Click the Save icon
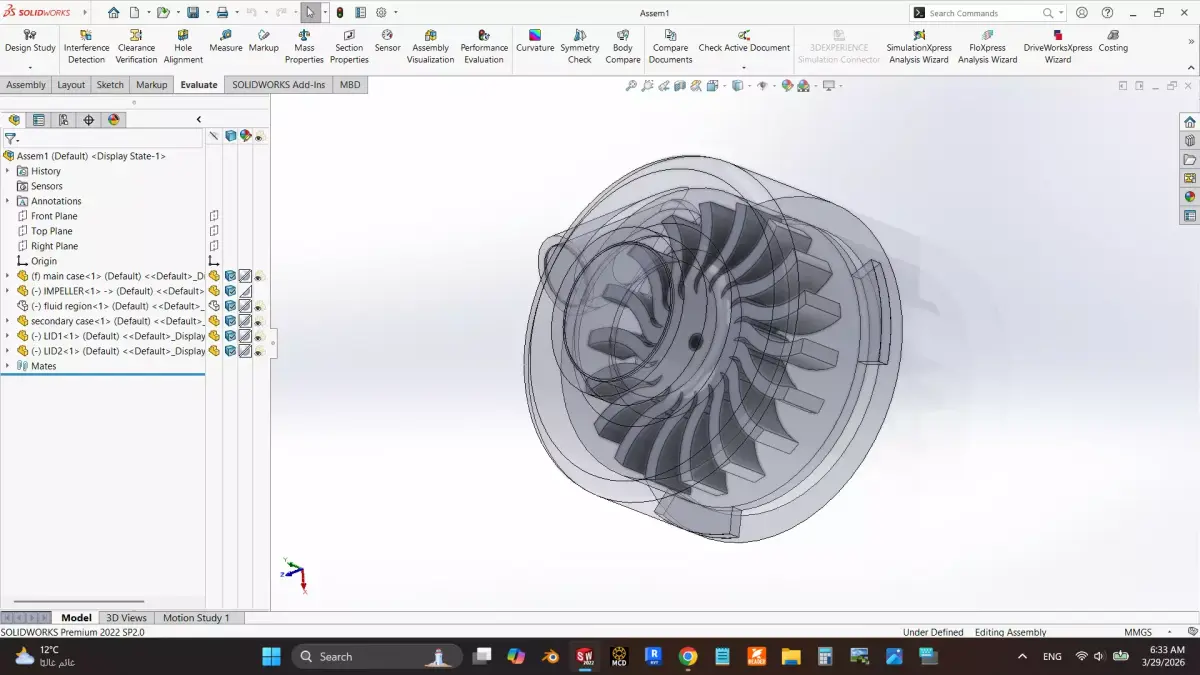 [192, 13]
